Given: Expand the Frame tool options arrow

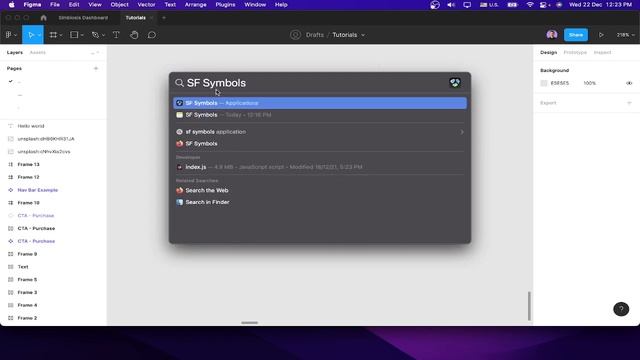Looking at the screenshot, I should [x=61, y=36].
